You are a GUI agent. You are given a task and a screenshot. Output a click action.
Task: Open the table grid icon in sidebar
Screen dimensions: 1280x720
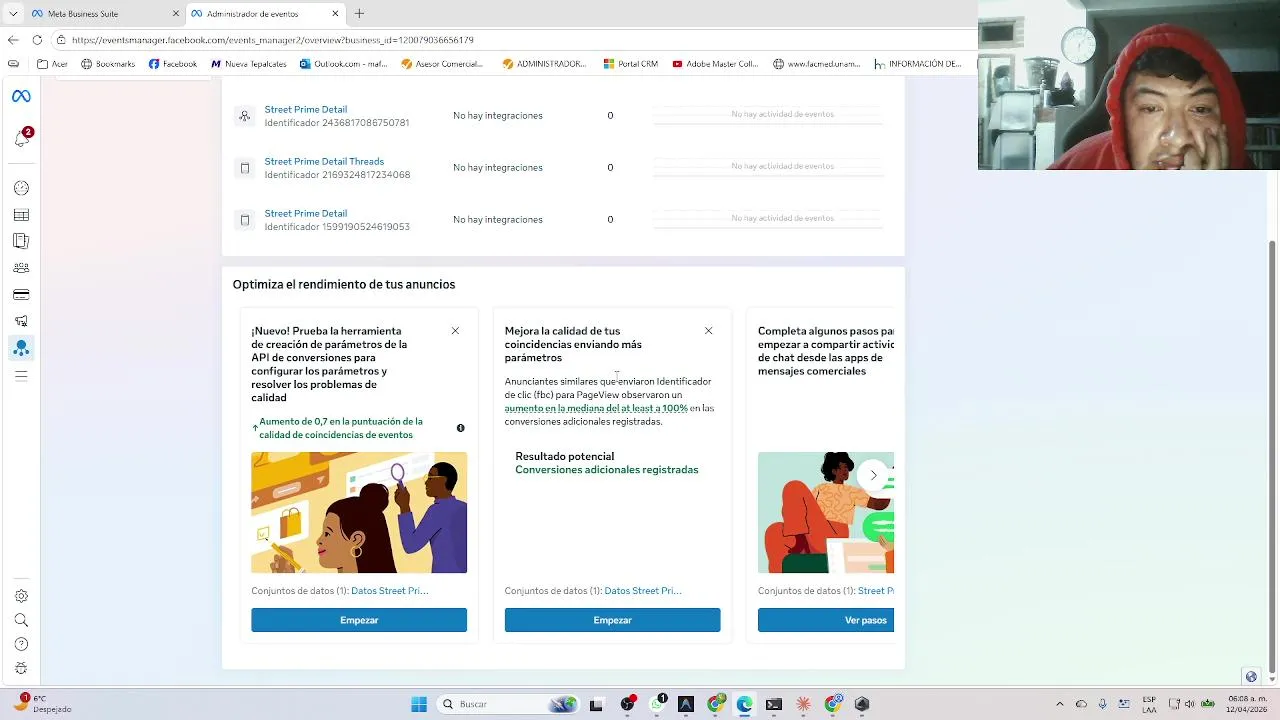(21, 215)
